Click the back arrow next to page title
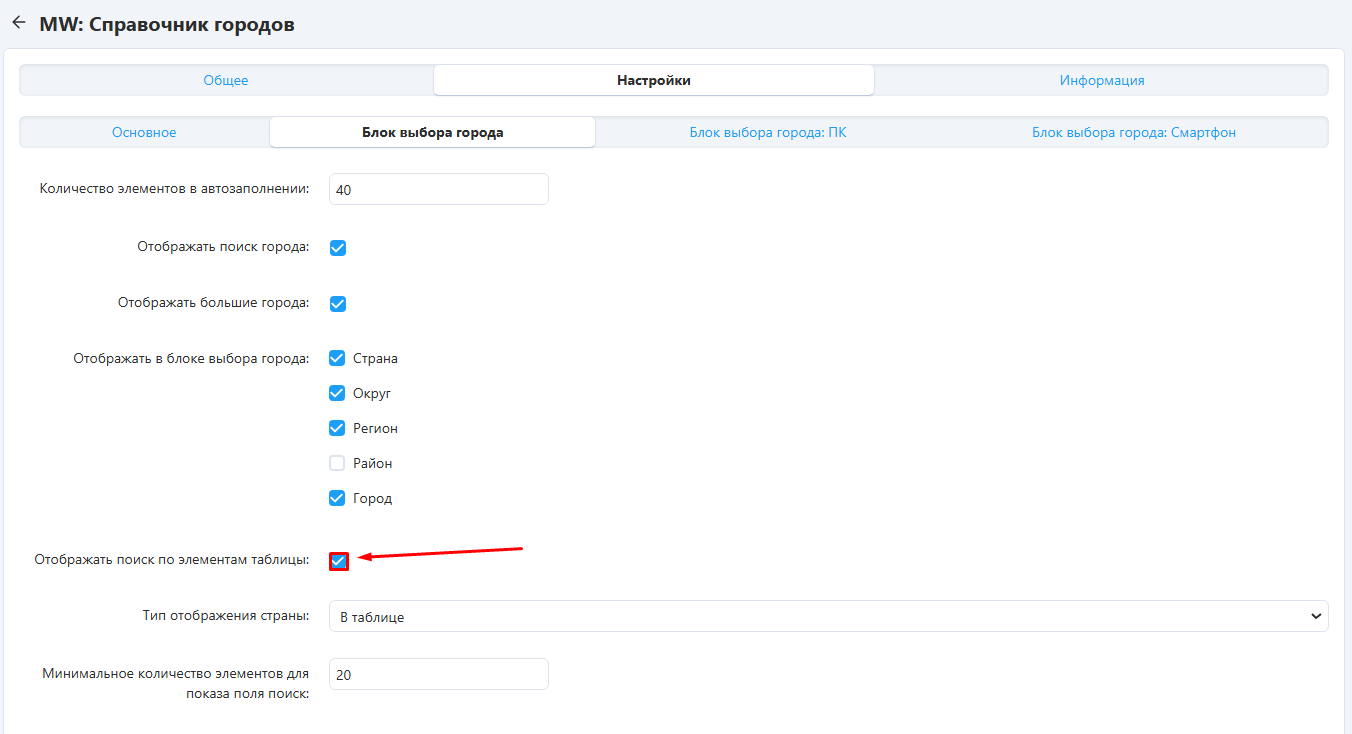This screenshot has height=734, width=1352. pyautogui.click(x=18, y=23)
